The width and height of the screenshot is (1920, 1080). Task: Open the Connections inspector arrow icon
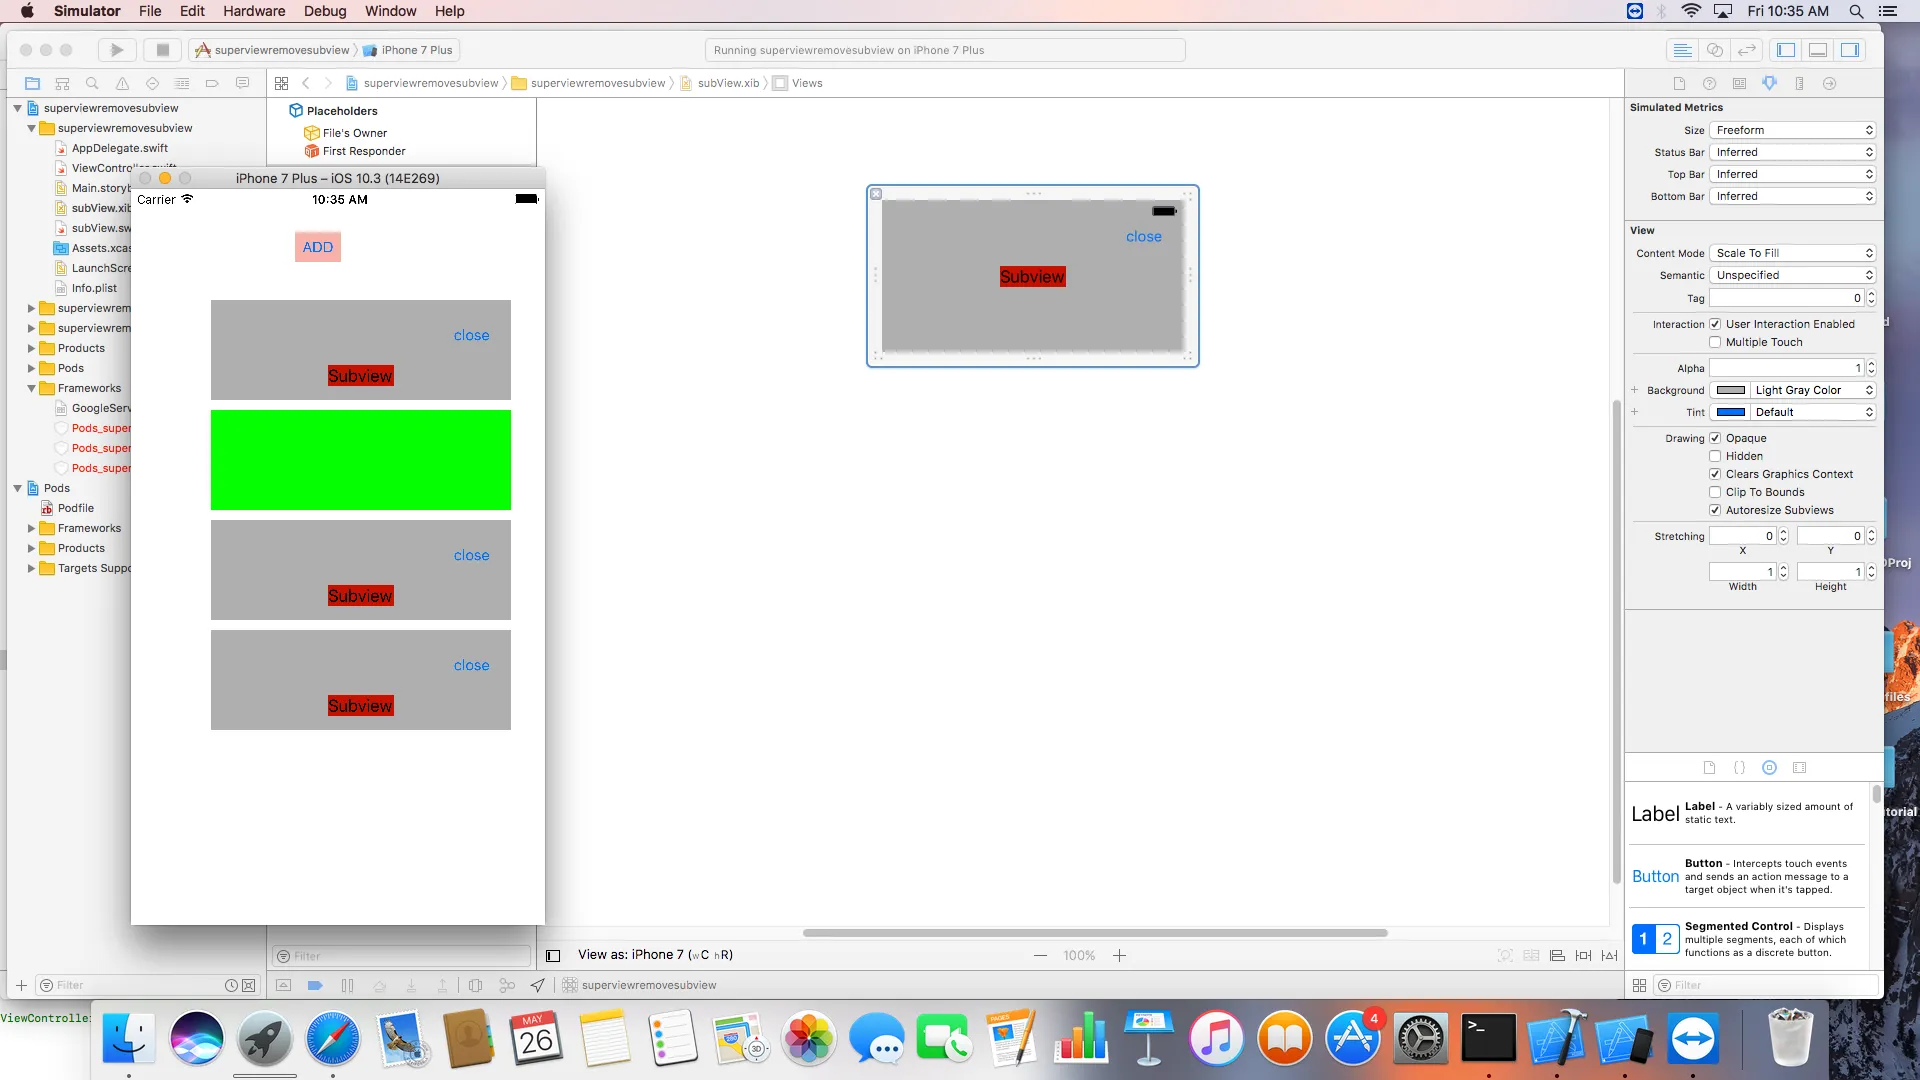(x=1829, y=84)
